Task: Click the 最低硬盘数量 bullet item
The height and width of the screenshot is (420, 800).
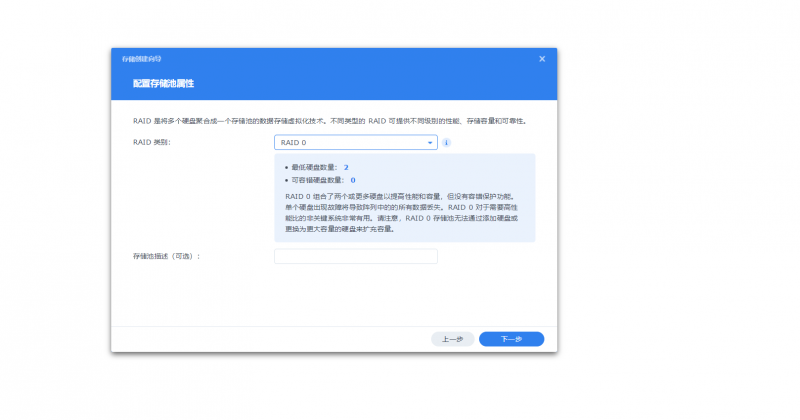Action: point(317,167)
